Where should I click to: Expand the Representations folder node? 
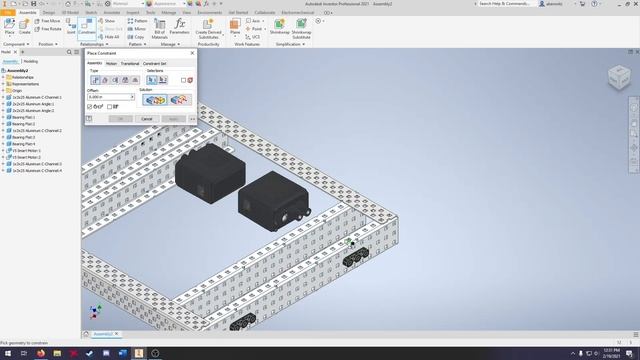(x=3, y=84)
